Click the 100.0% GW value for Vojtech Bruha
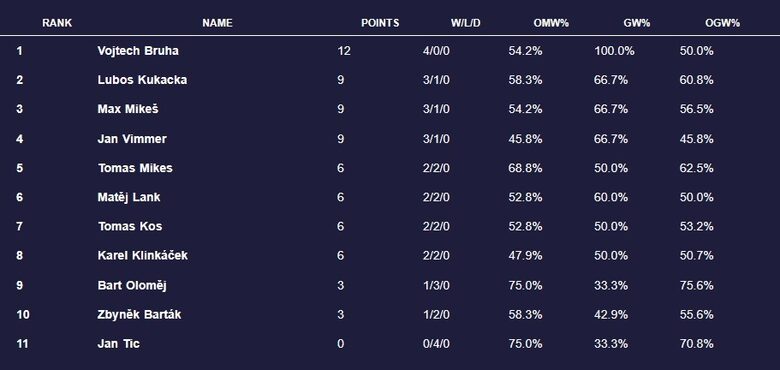The image size is (780, 370). (614, 51)
